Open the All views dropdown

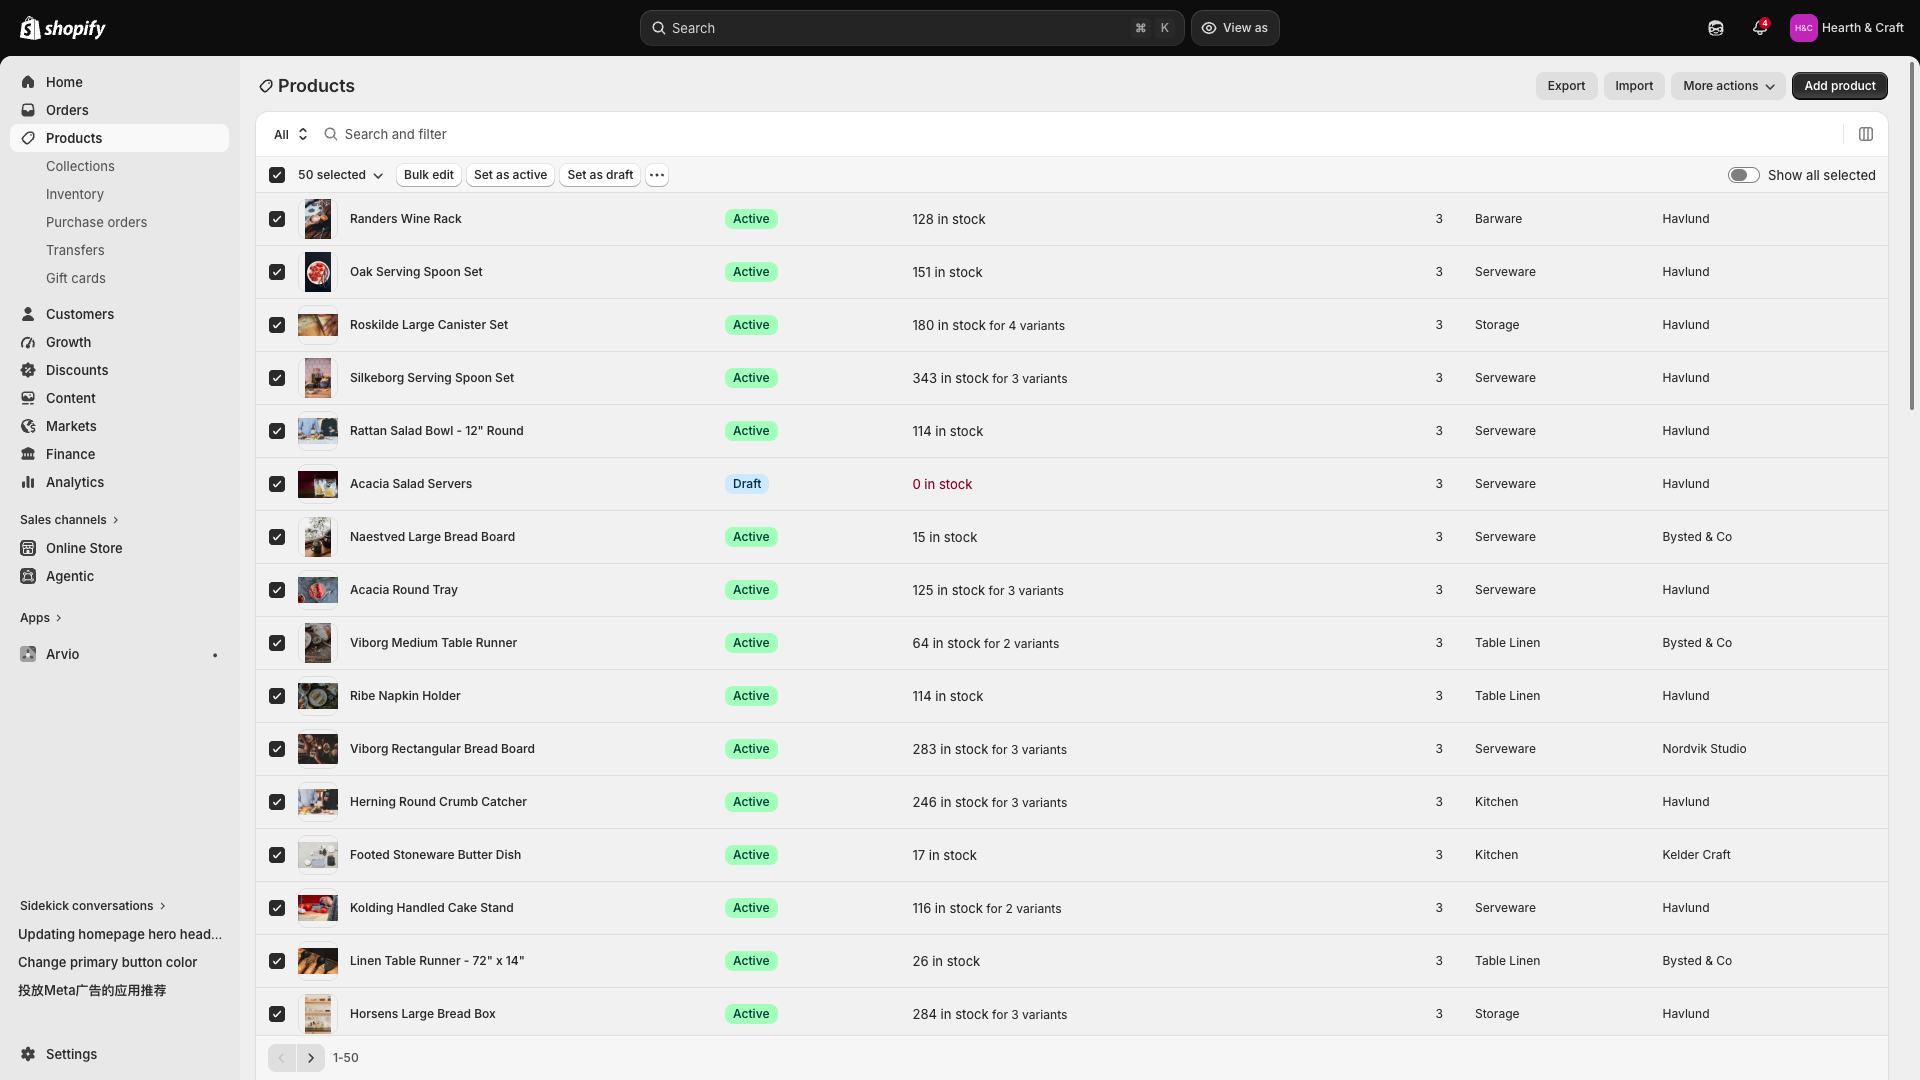click(290, 134)
